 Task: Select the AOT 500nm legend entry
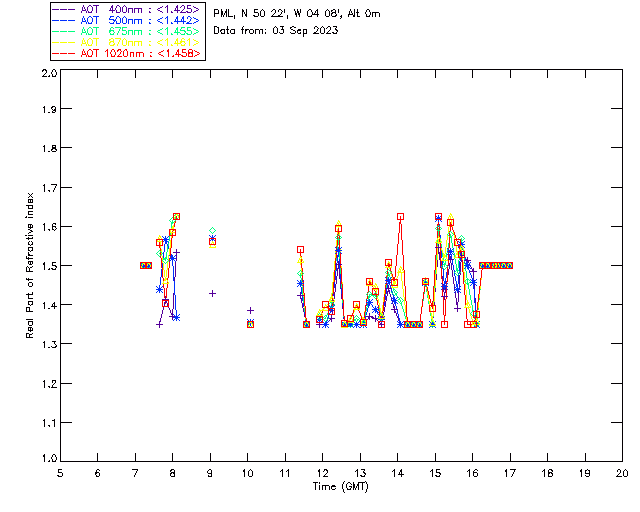(127, 20)
